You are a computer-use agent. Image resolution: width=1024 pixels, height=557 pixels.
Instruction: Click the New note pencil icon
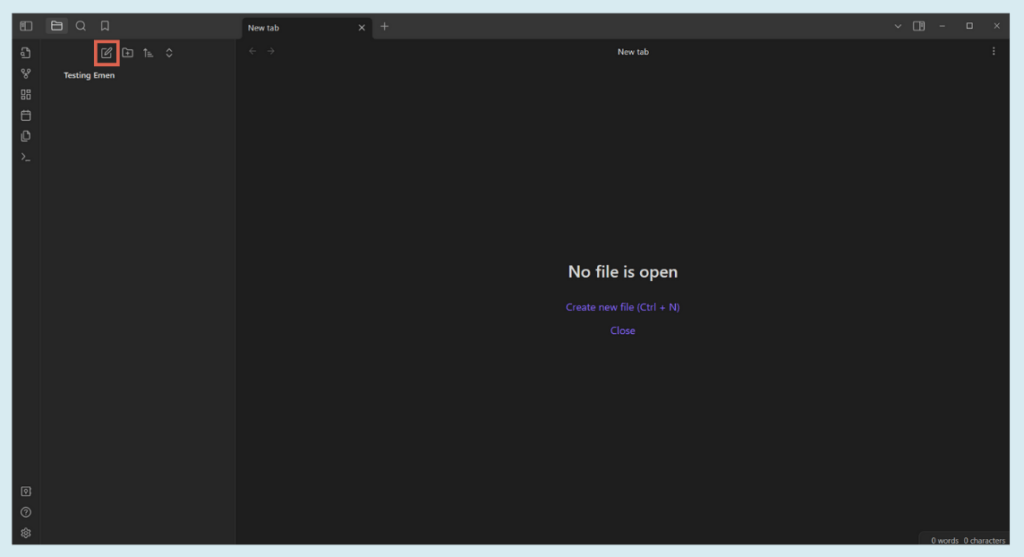coord(106,53)
